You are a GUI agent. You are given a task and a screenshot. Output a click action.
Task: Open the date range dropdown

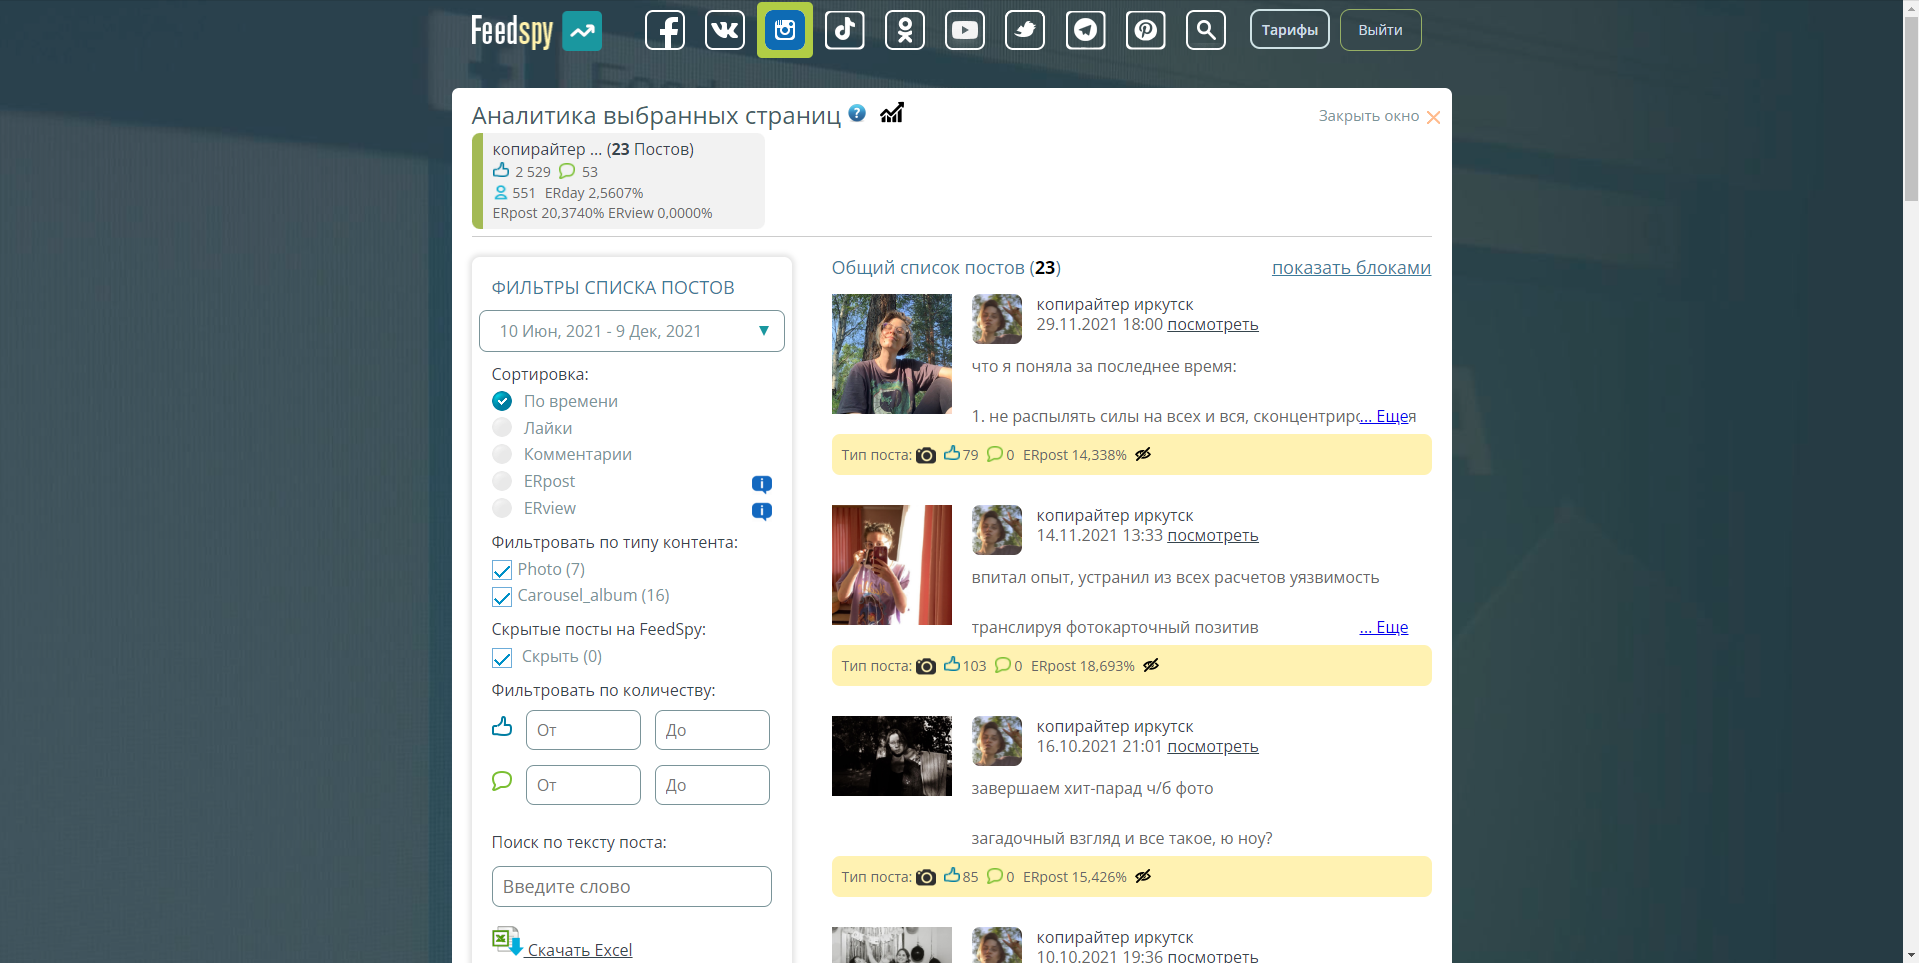[632, 331]
